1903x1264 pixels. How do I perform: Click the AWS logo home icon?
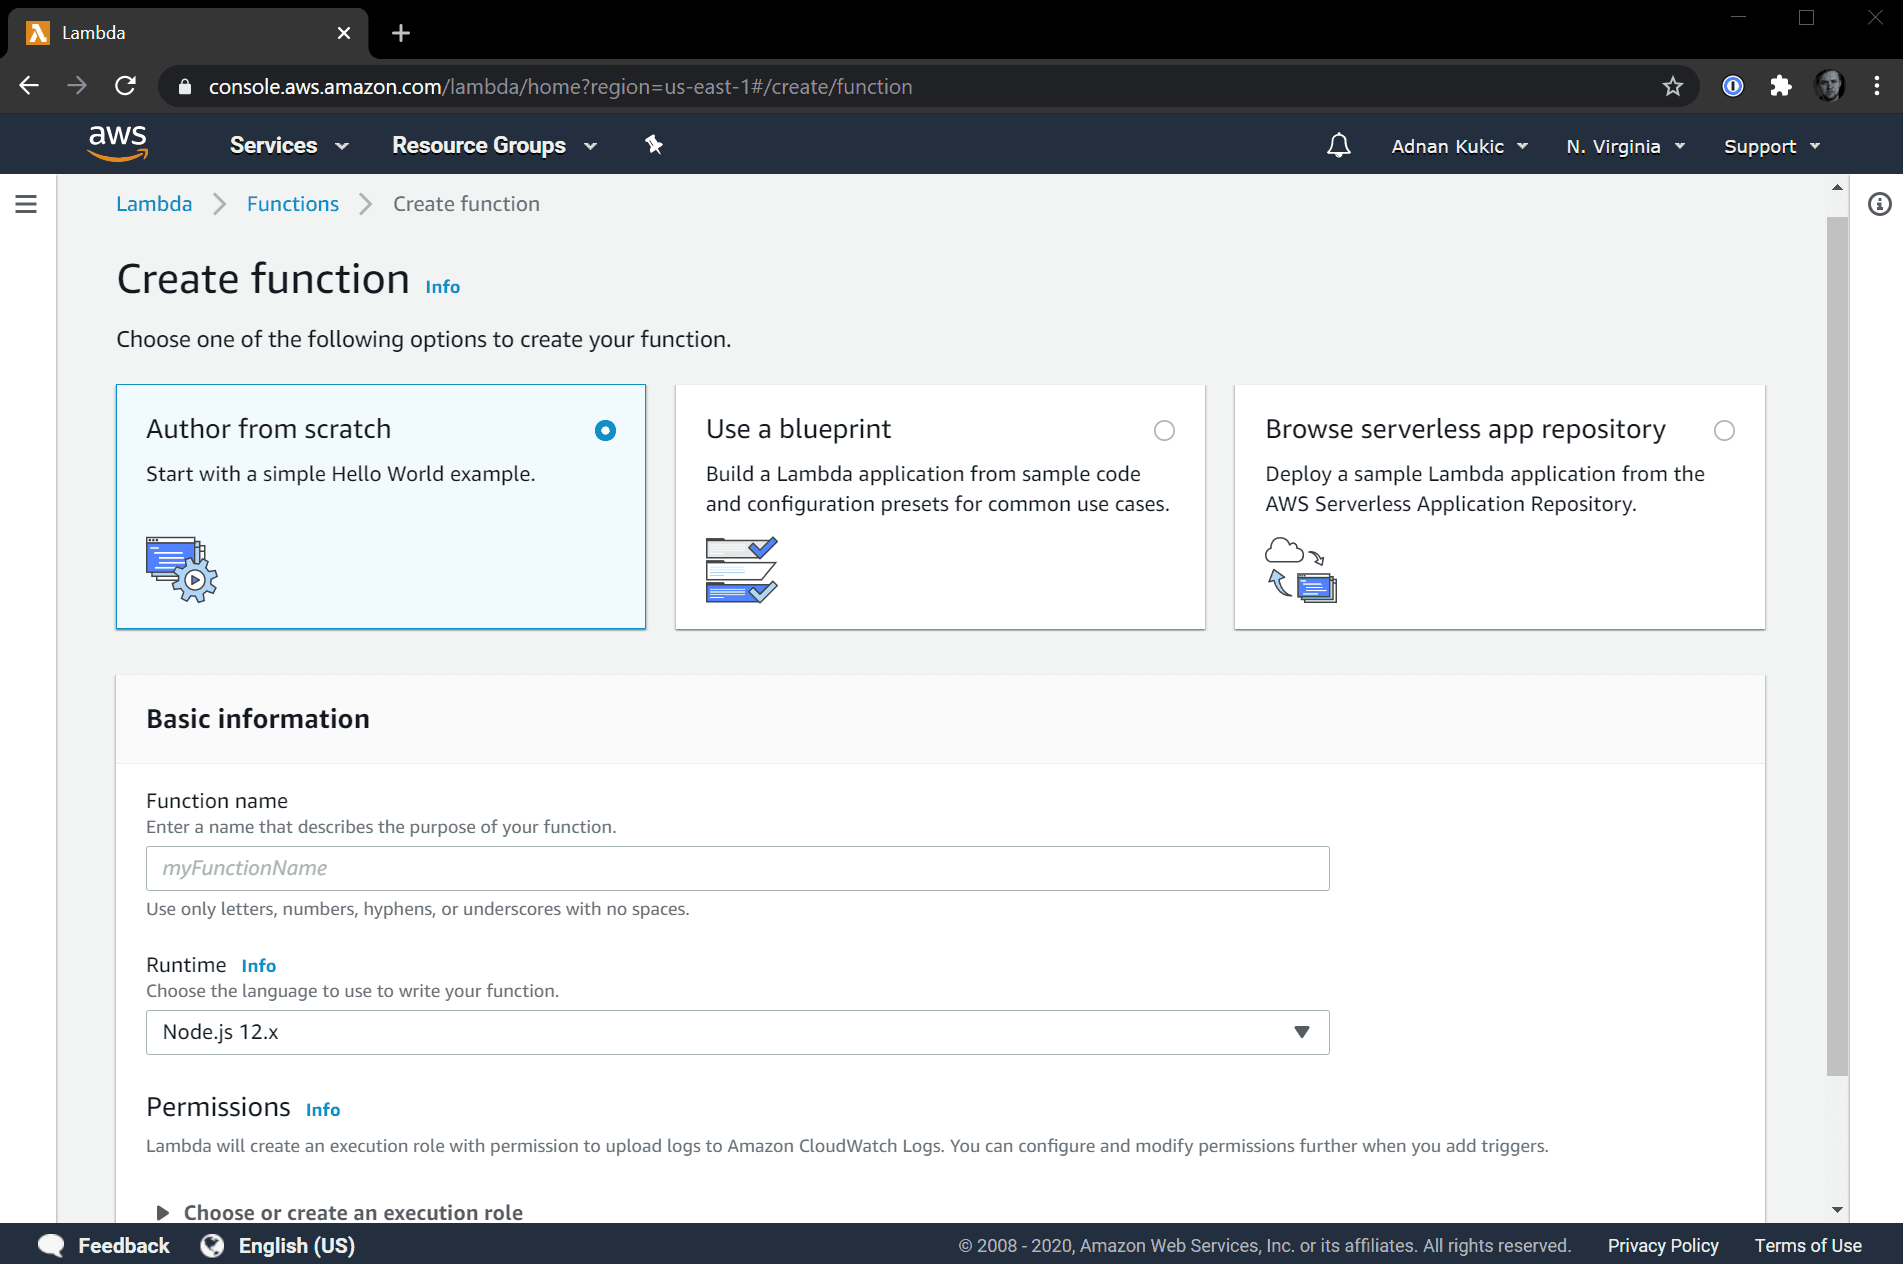point(118,144)
